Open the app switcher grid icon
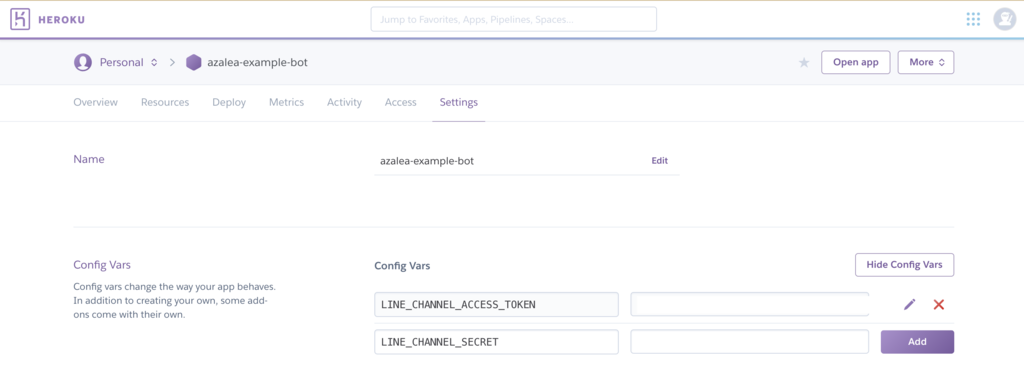1024x383 pixels. (973, 19)
